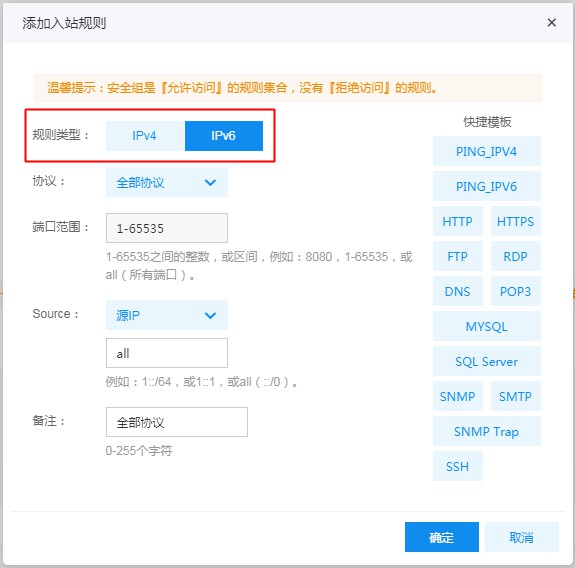Select IPv6 rule type

click(224, 136)
